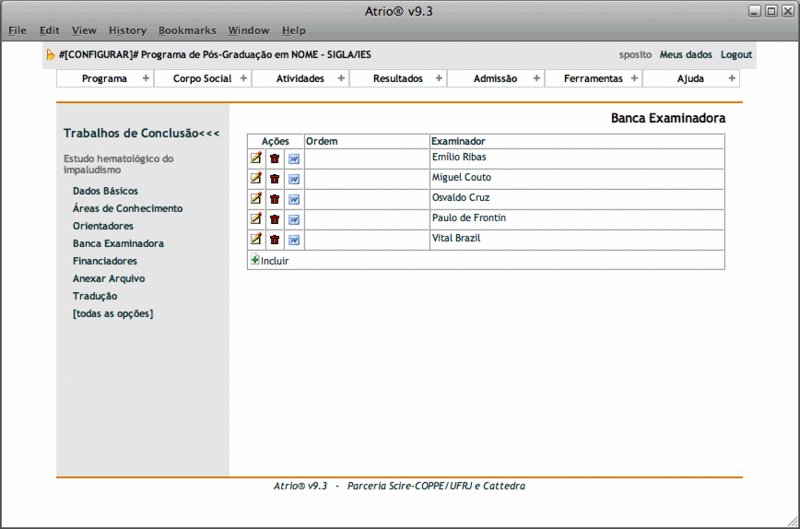Click the green plus Incluir icon
The width and height of the screenshot is (800, 529).
click(x=255, y=260)
